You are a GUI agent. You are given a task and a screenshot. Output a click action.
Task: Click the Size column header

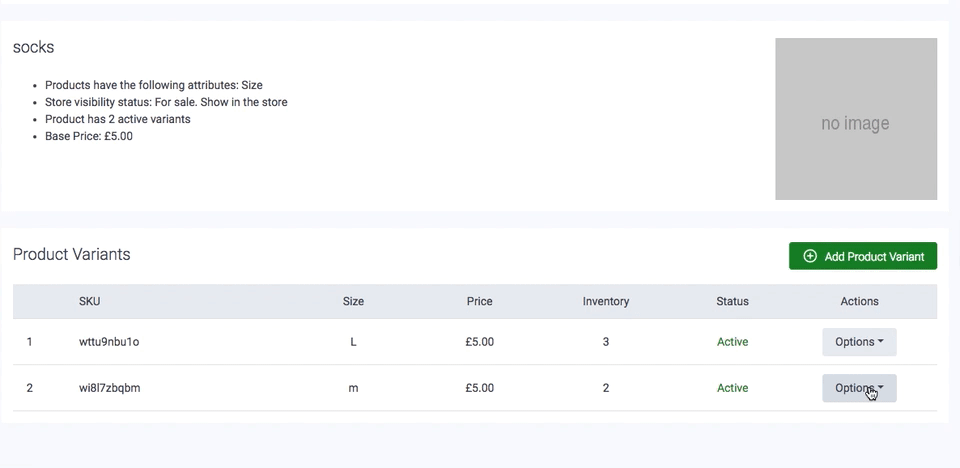[x=353, y=301]
